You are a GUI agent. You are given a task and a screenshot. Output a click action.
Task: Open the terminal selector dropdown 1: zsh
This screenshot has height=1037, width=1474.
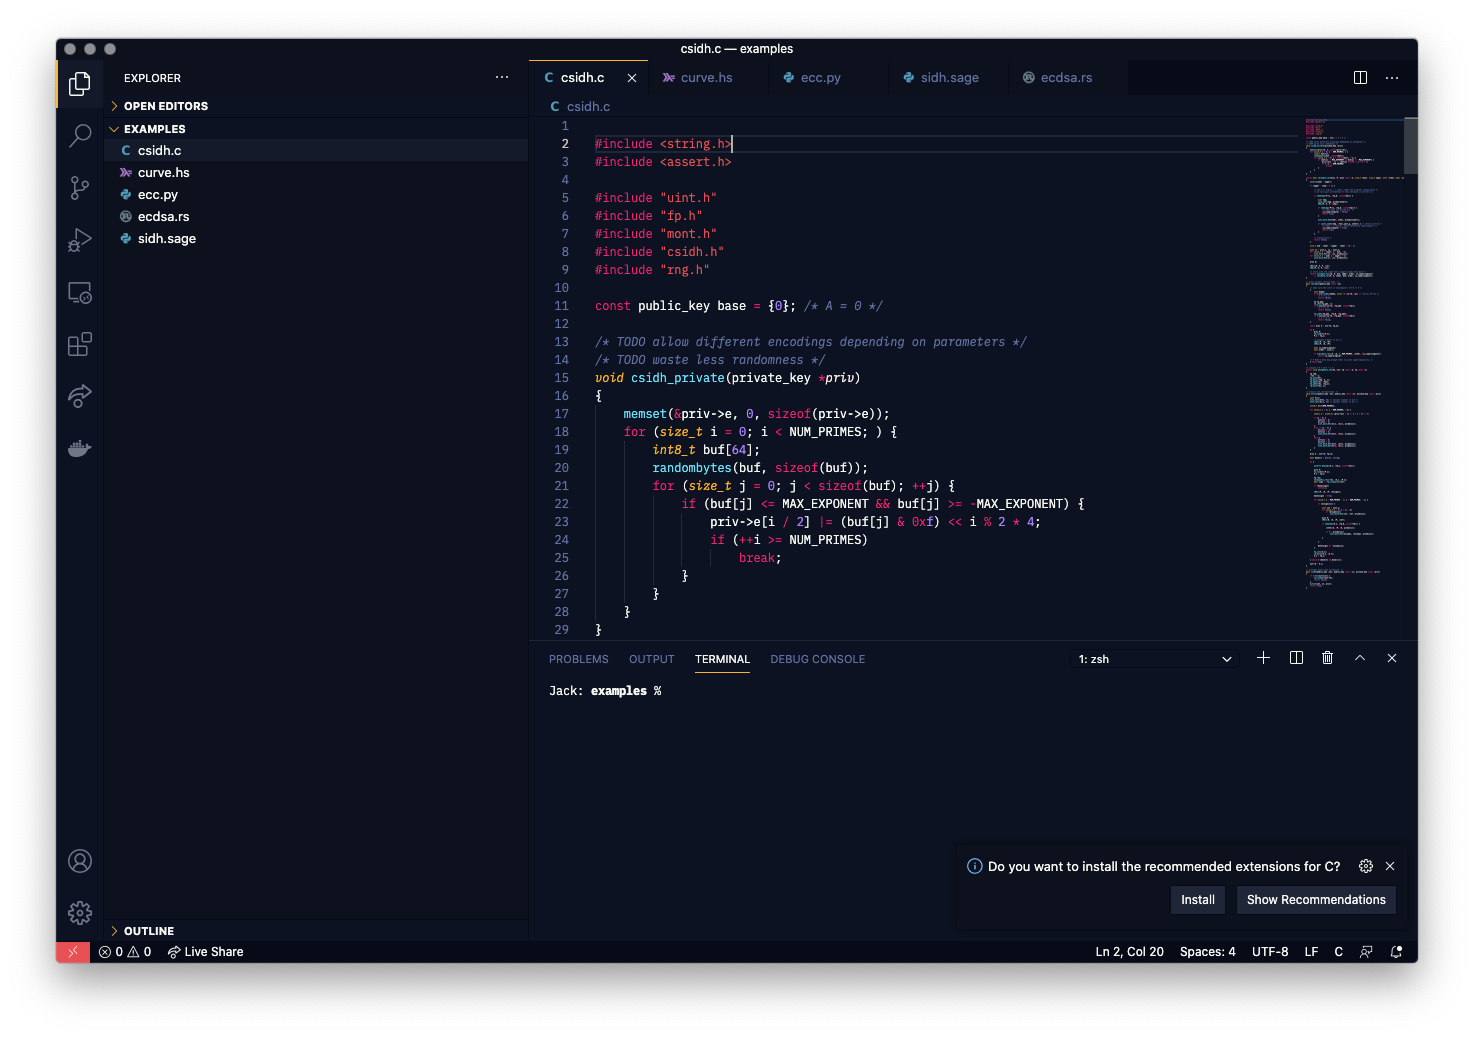click(1155, 659)
